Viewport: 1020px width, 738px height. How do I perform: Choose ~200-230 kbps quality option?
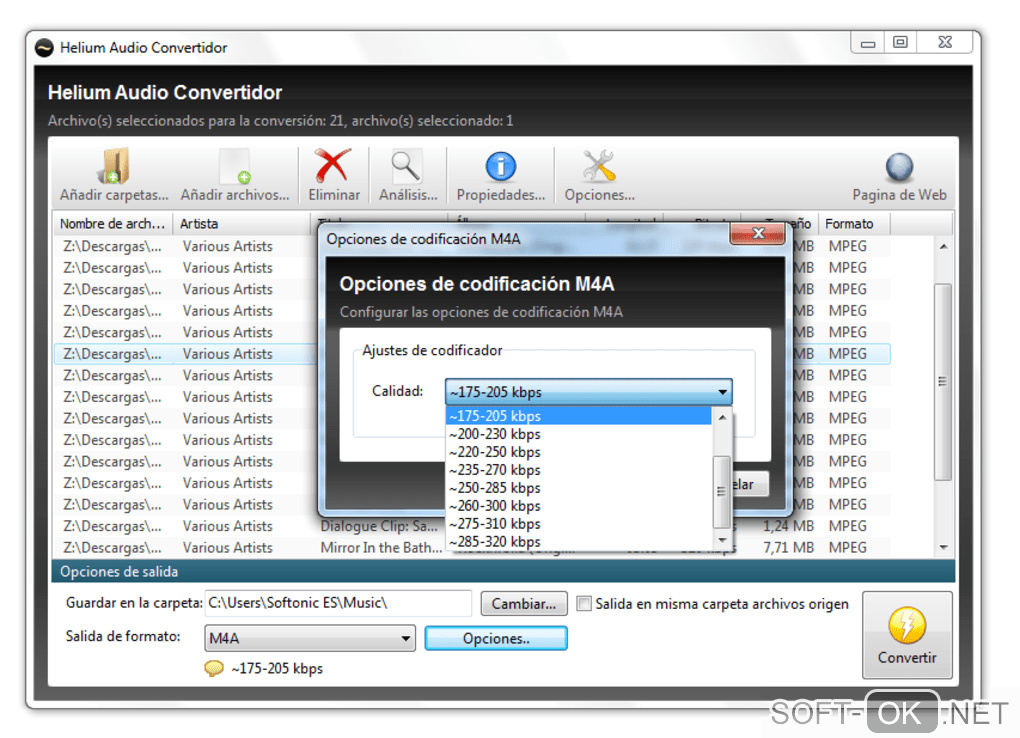(579, 434)
